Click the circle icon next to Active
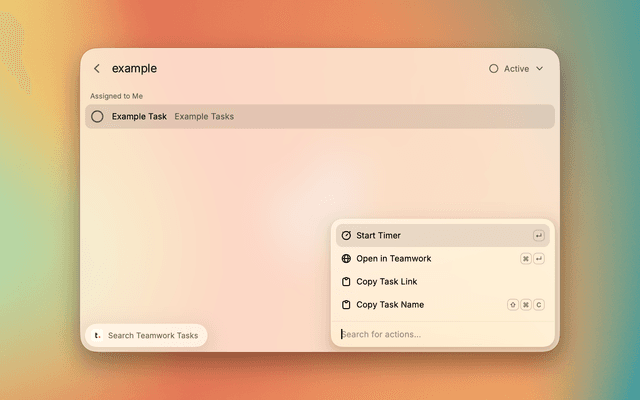This screenshot has width=640, height=400. 493,69
